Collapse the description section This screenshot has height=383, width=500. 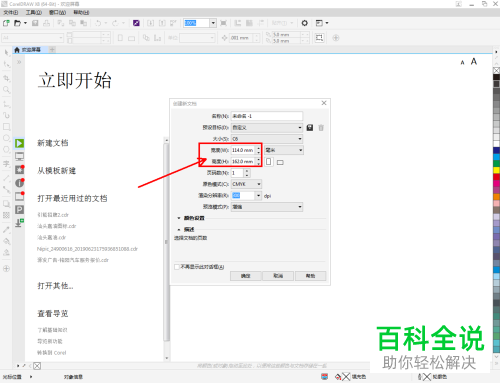pos(179,230)
